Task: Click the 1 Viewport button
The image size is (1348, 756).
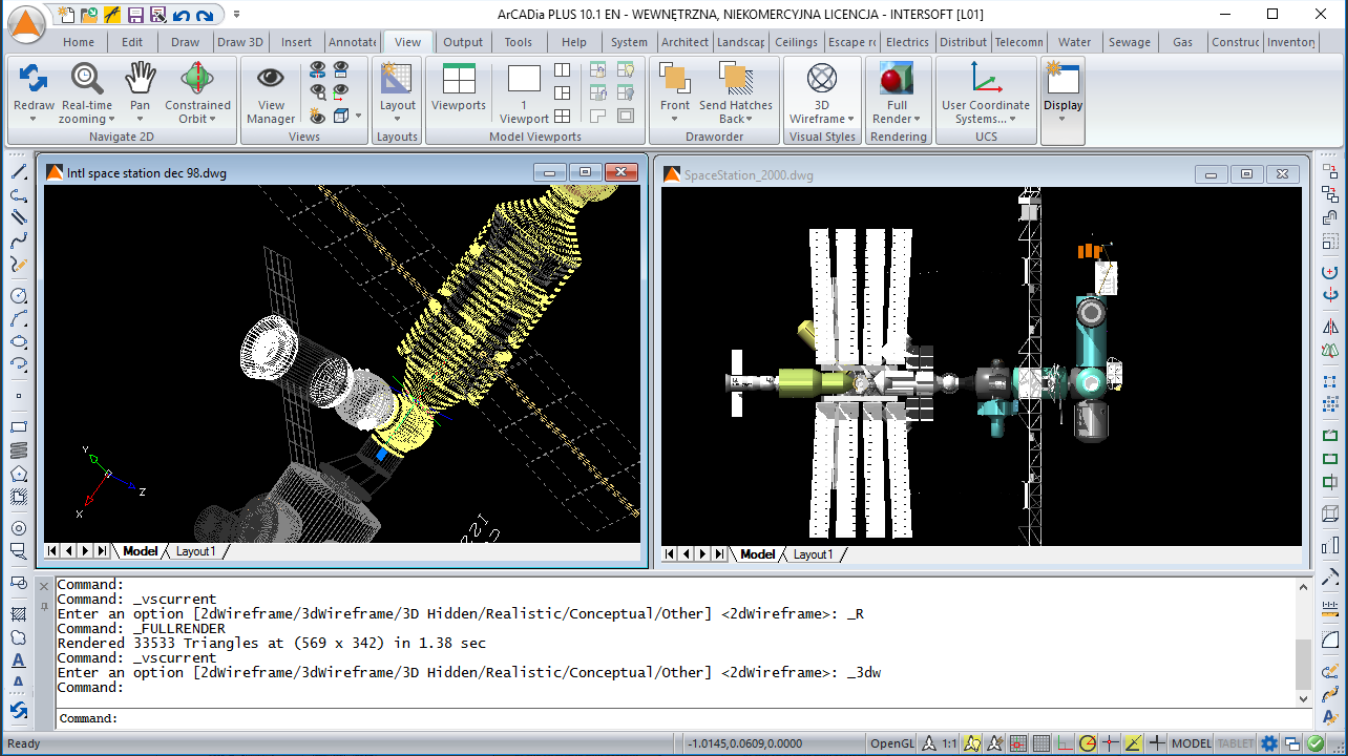Action: click(x=524, y=92)
